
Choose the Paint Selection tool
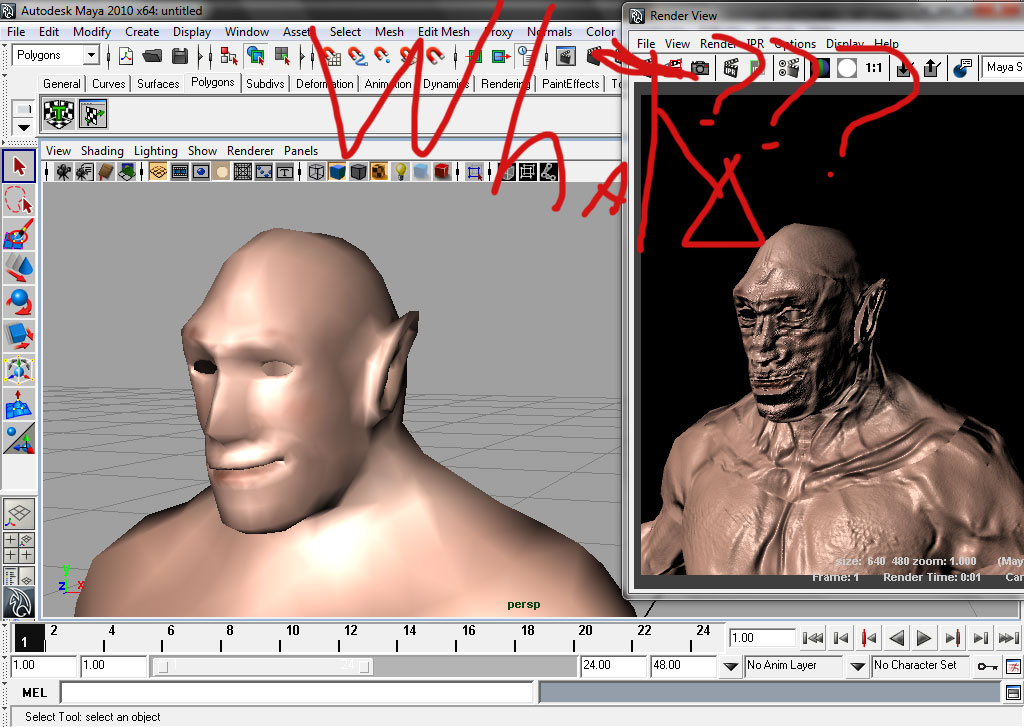tap(19, 234)
